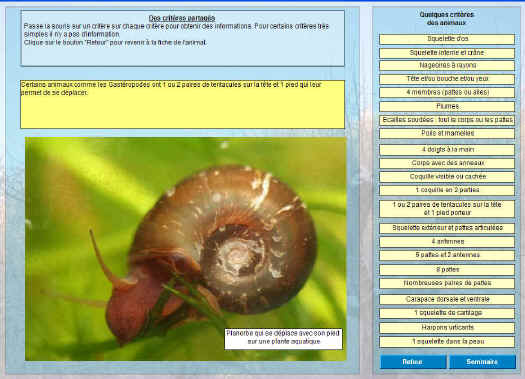Image resolution: width=525 pixels, height=379 pixels.
Task: Pick 'Corps avec des anneaux' criterion
Action: pos(447,163)
